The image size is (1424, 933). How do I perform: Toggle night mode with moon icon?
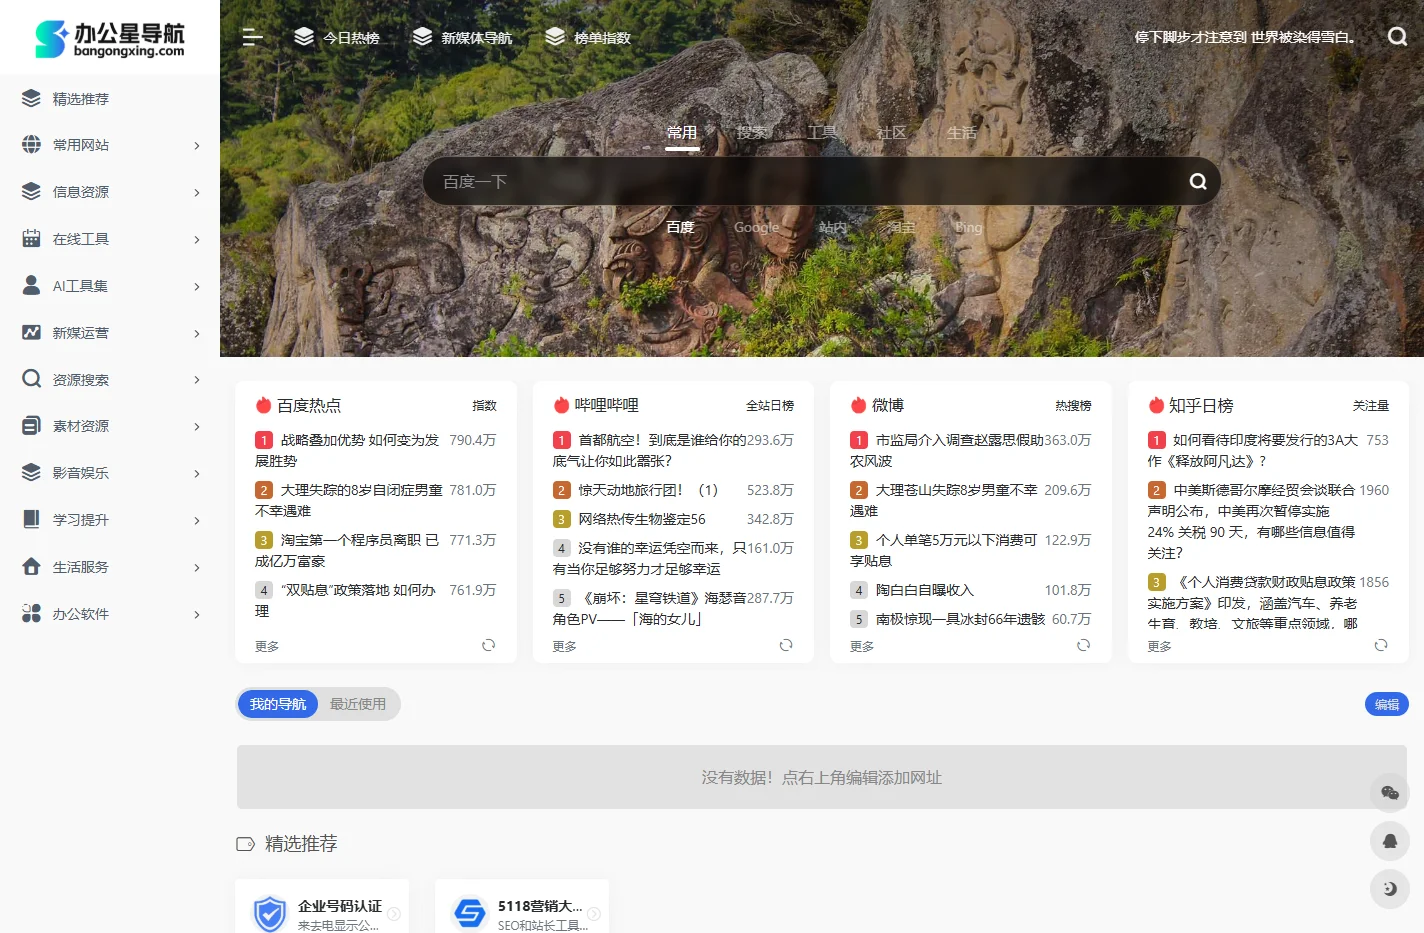click(1389, 888)
